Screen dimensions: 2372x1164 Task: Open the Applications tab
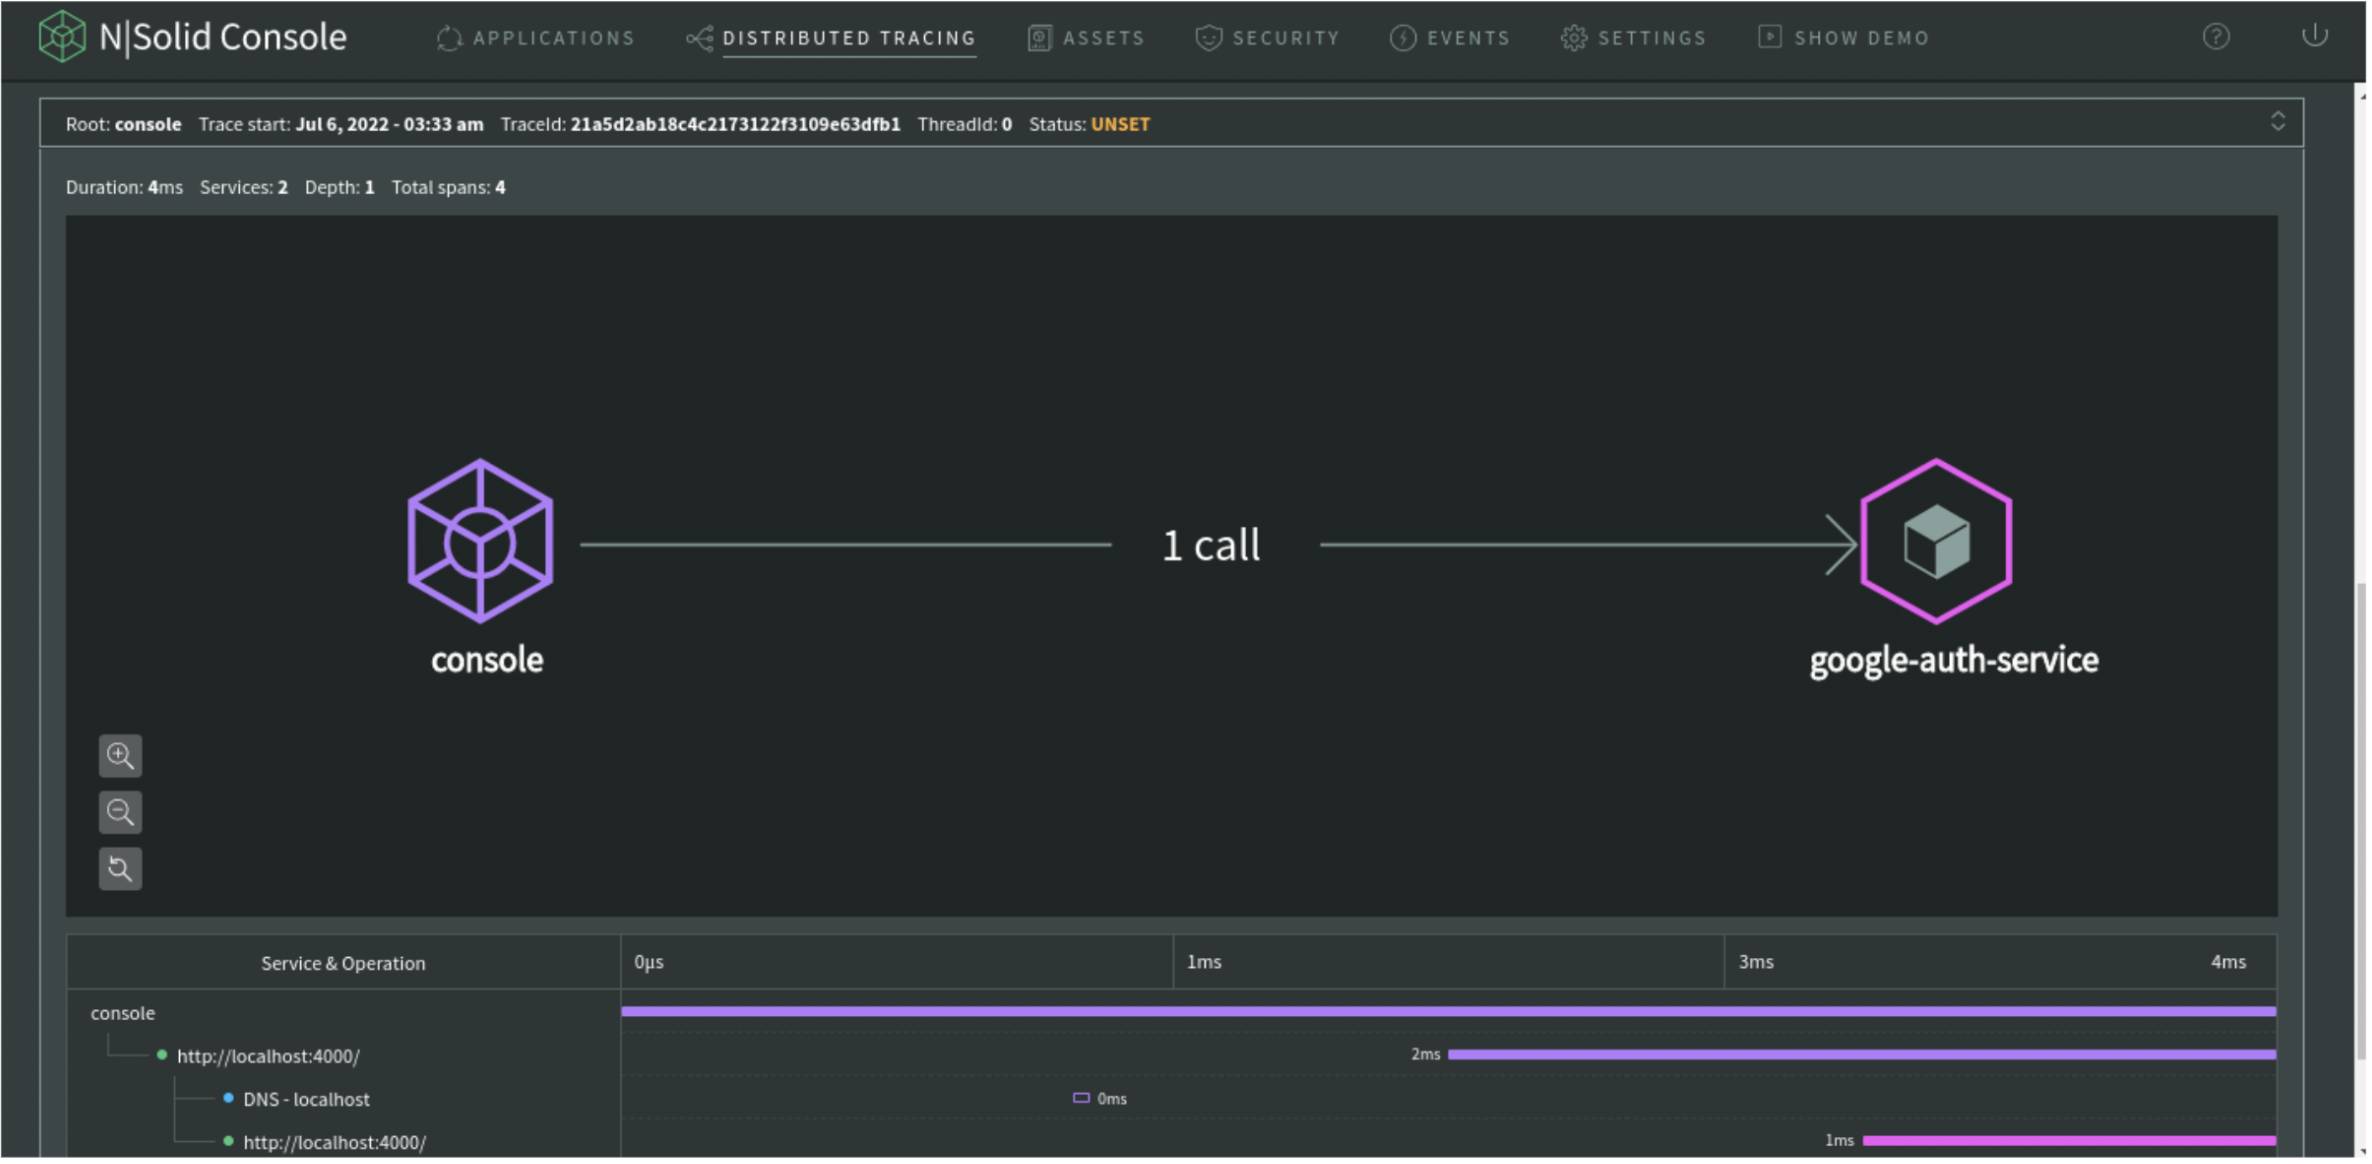pyautogui.click(x=537, y=38)
